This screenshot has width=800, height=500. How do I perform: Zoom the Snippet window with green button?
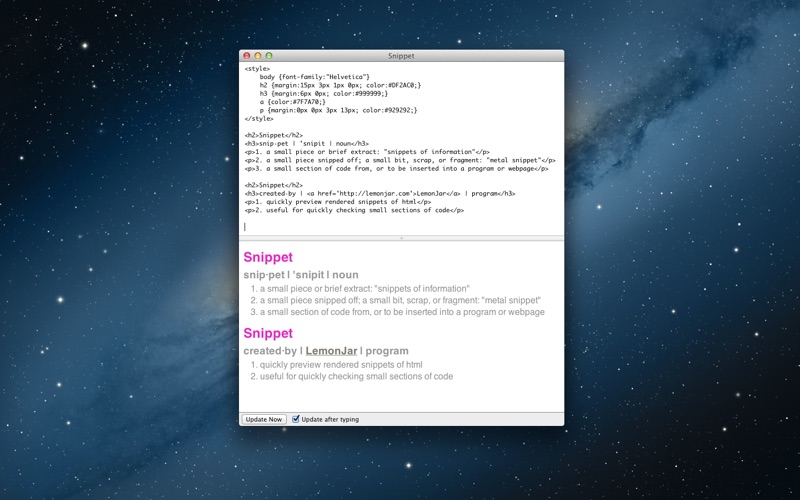(269, 56)
